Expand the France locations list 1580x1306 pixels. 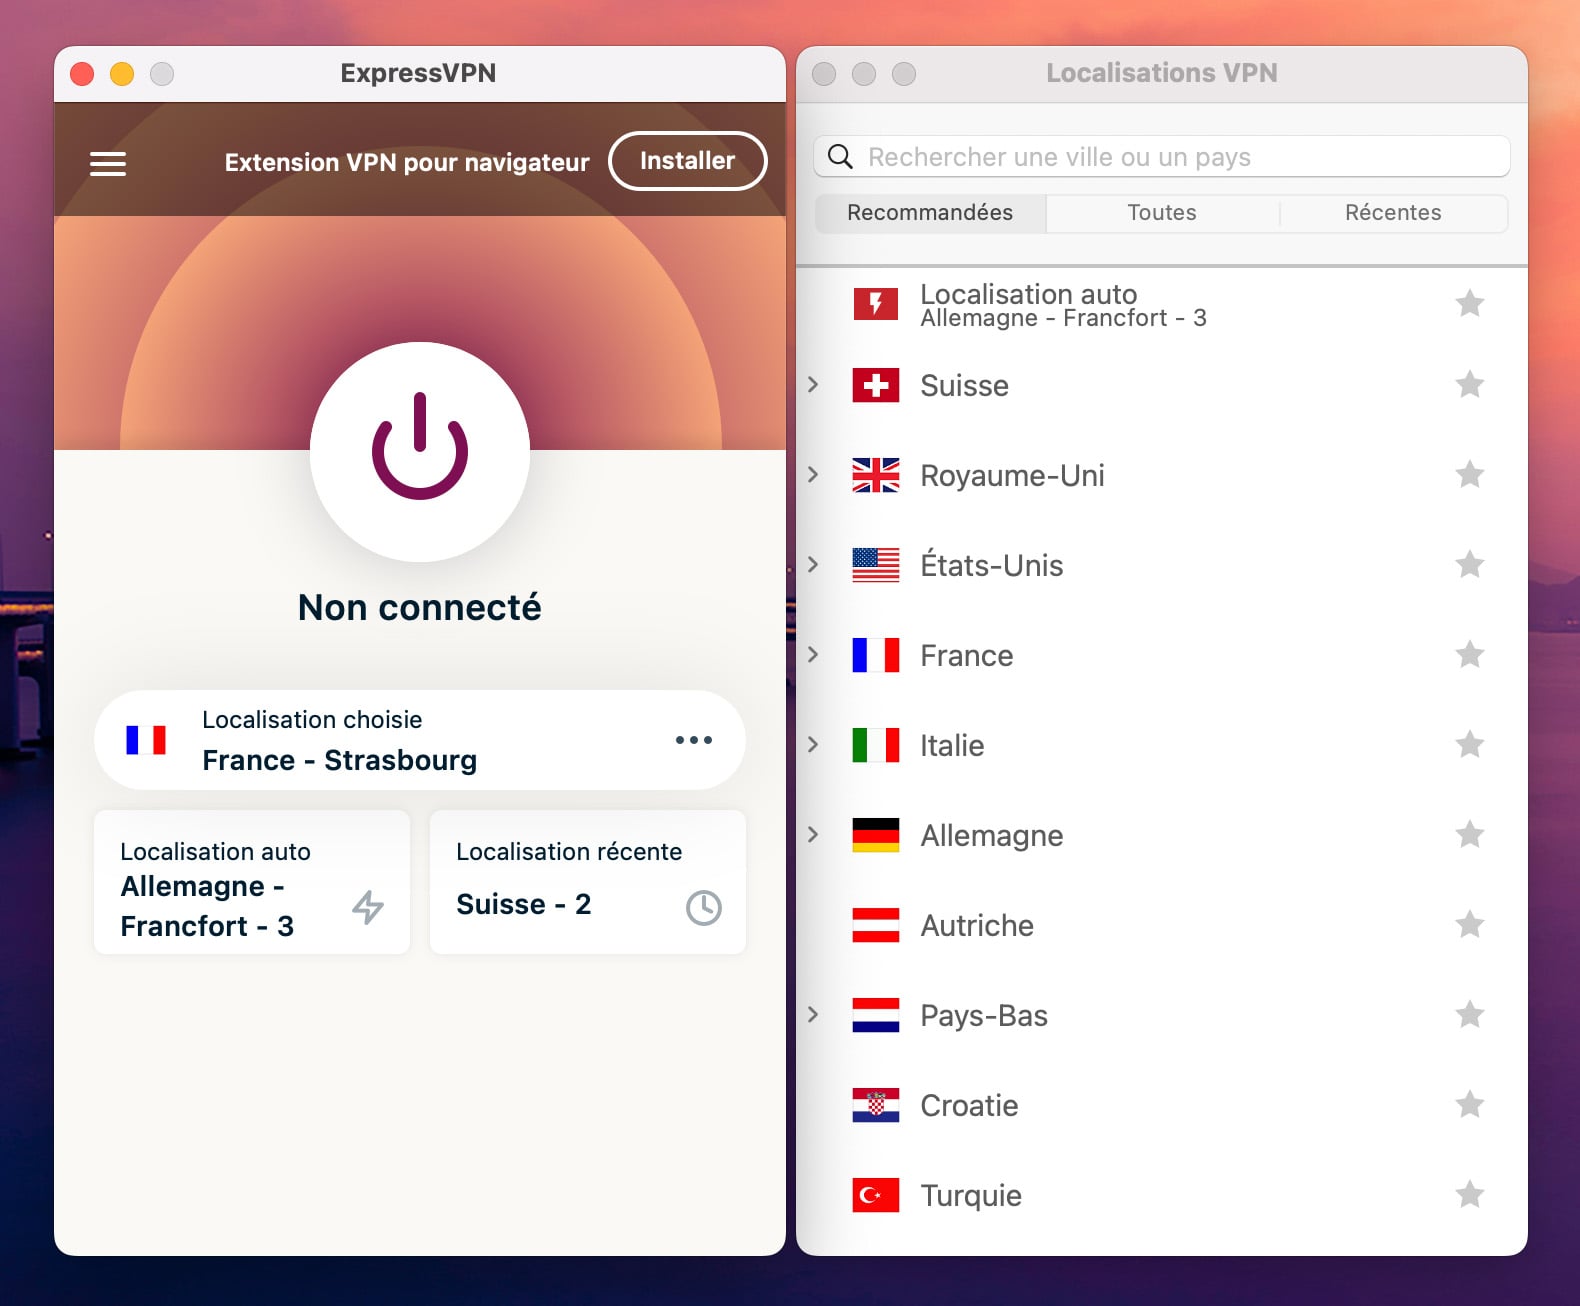[813, 655]
